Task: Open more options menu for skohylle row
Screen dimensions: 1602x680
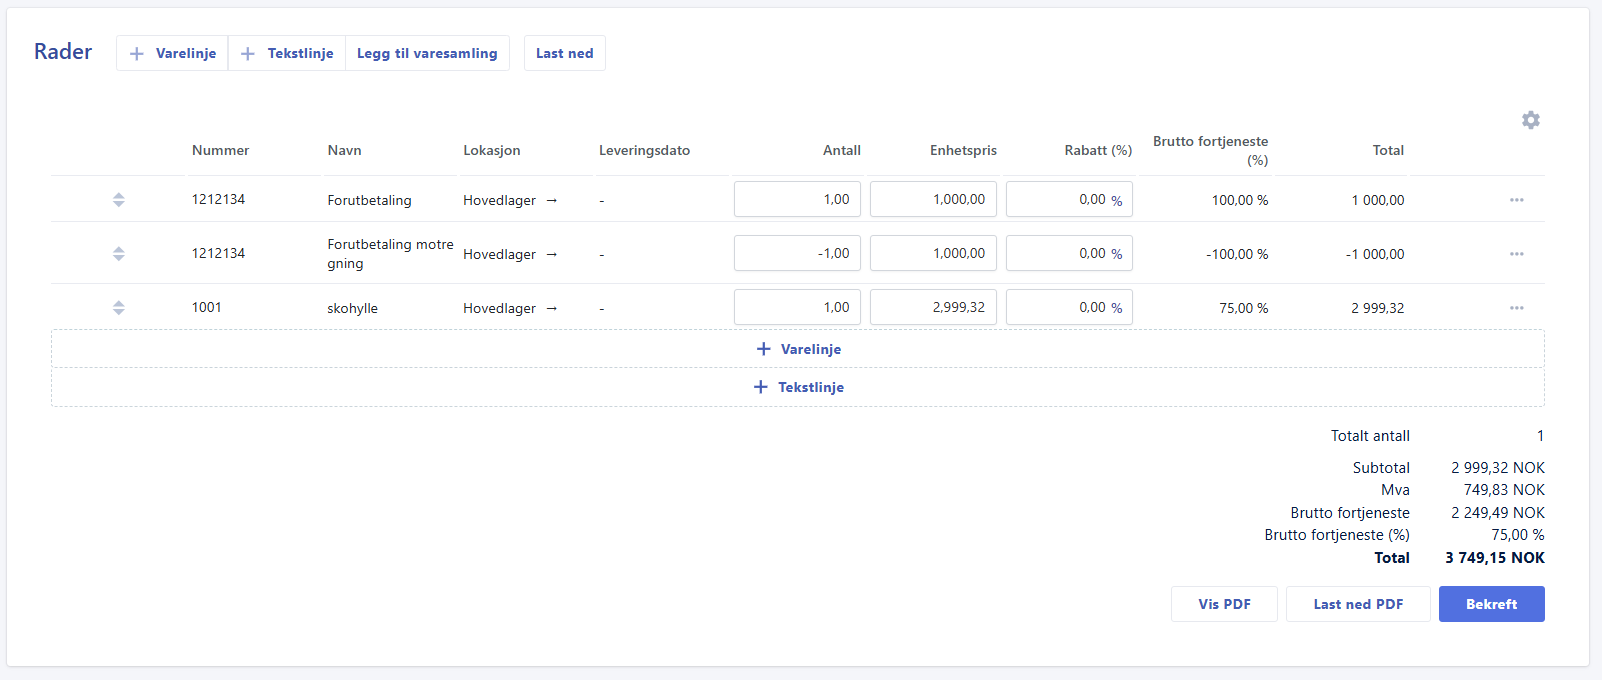Action: pyautogui.click(x=1516, y=308)
